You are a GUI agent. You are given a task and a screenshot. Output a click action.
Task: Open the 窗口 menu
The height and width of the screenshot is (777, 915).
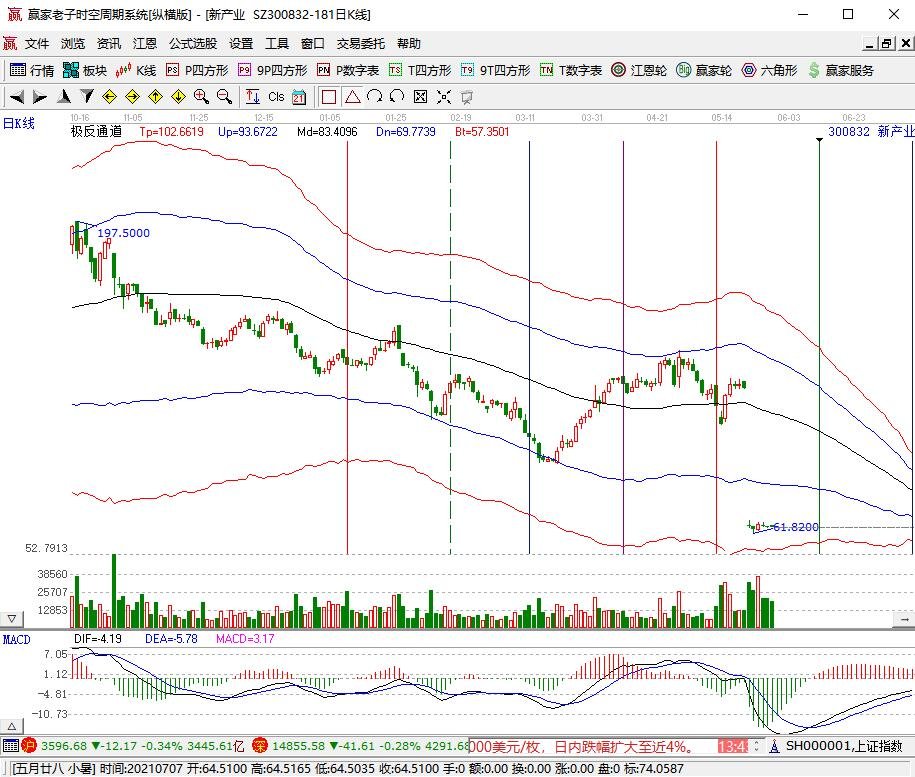tap(313, 44)
